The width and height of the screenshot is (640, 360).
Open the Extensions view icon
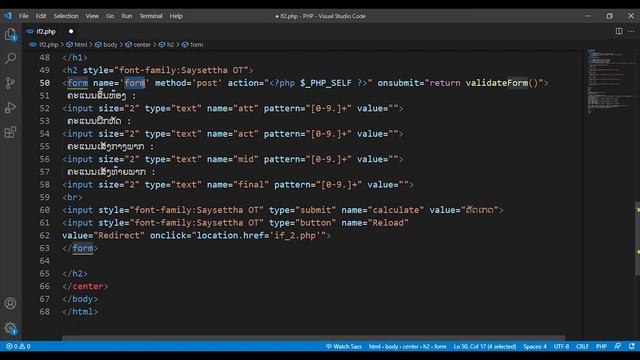pyautogui.click(x=11, y=132)
